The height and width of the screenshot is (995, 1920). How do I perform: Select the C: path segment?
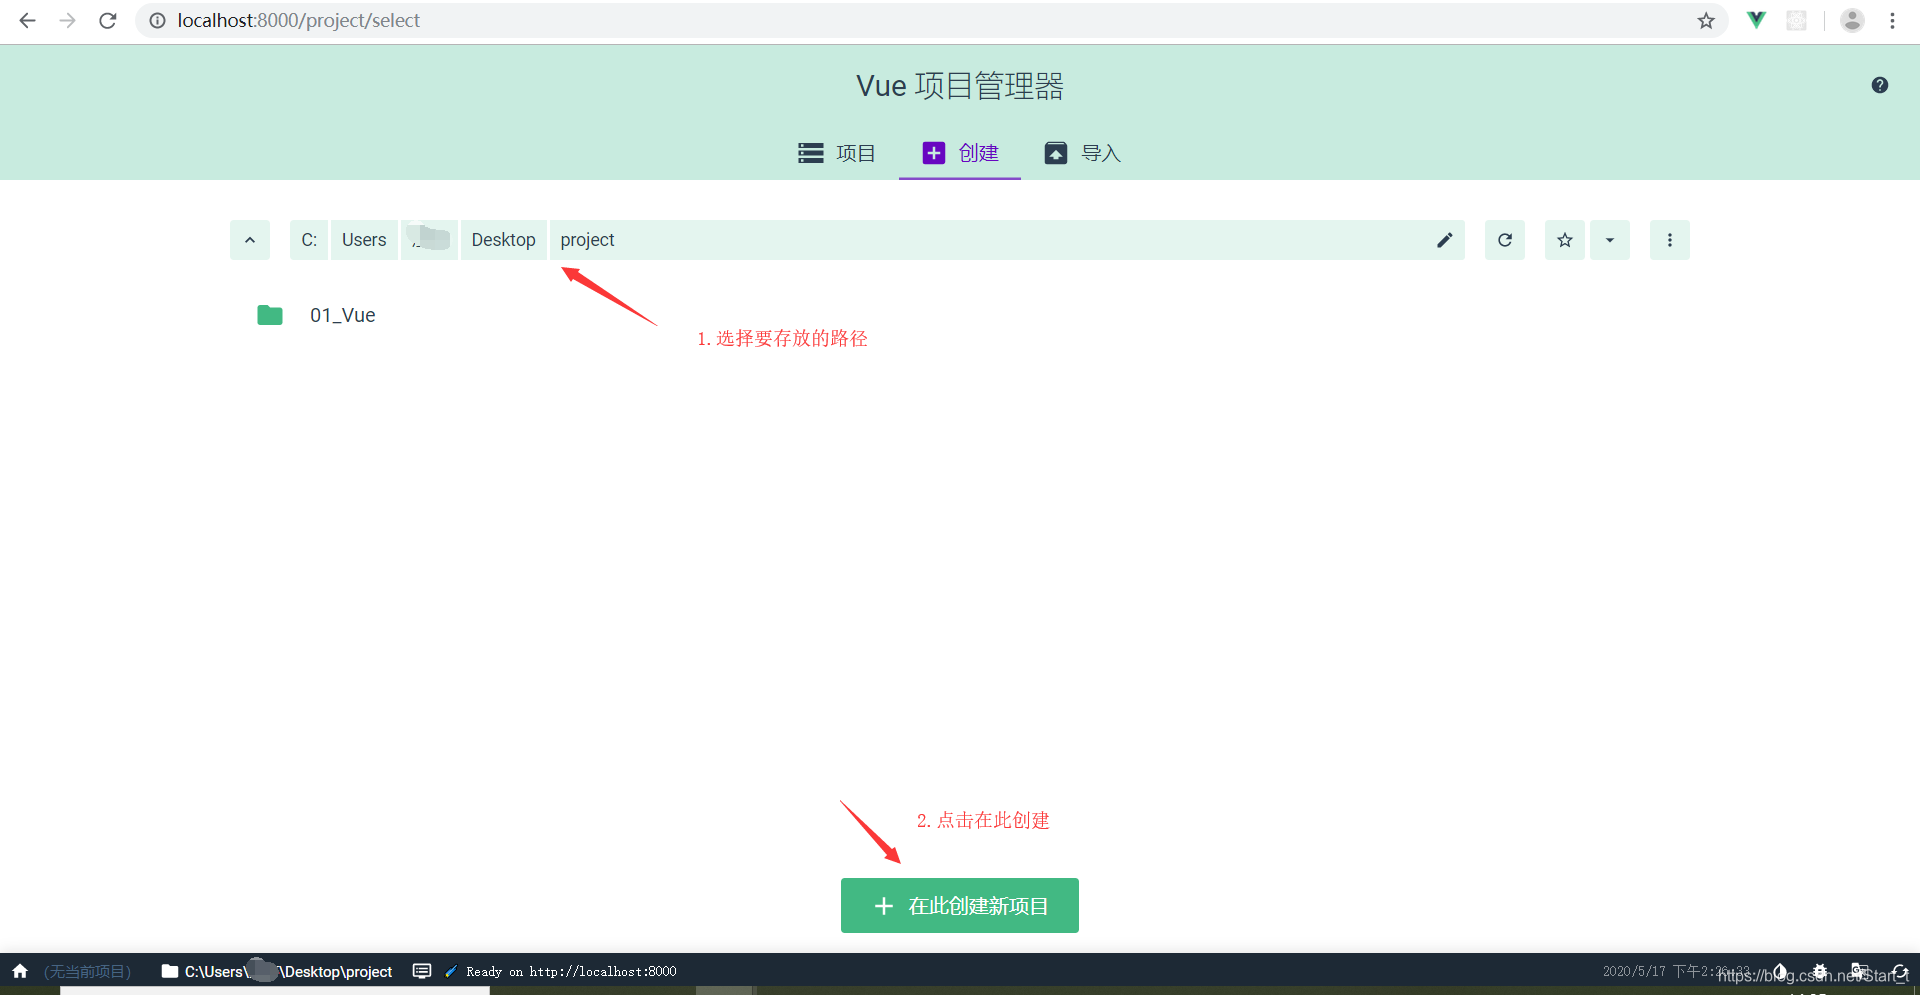point(309,240)
